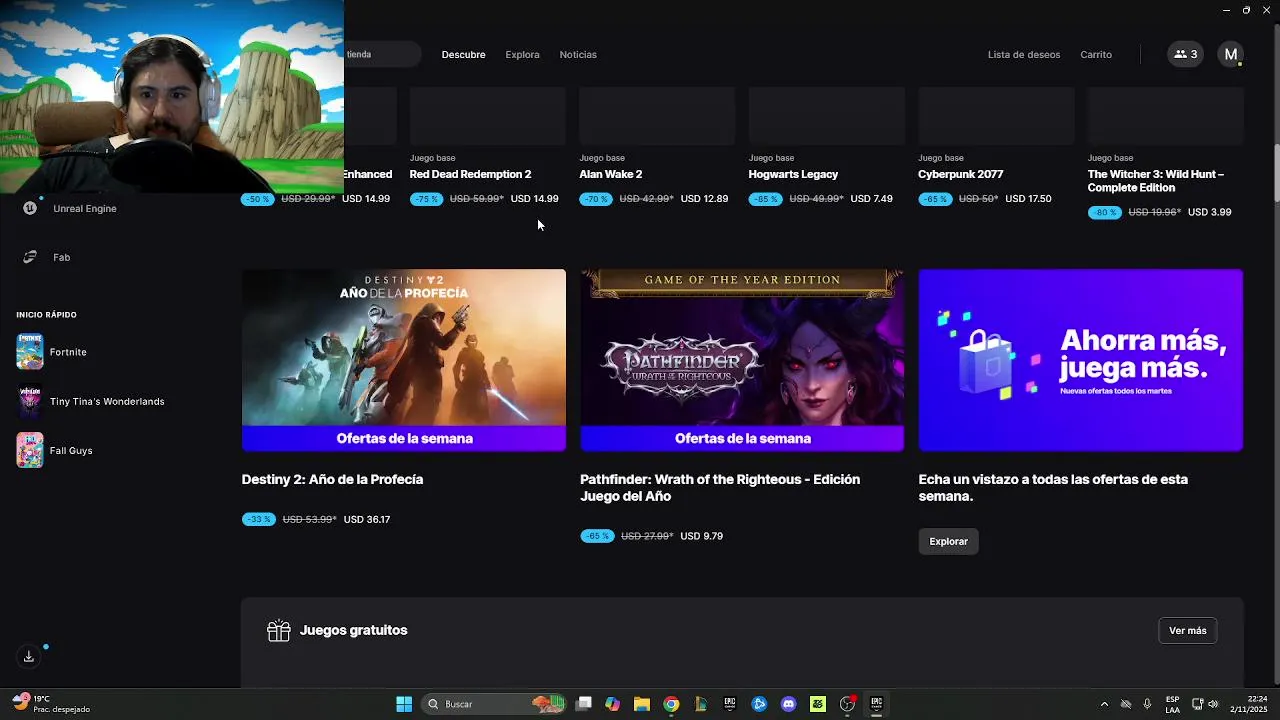Image resolution: width=1280 pixels, height=720 pixels.
Task: Open Battle.net from the taskbar
Action: click(759, 704)
